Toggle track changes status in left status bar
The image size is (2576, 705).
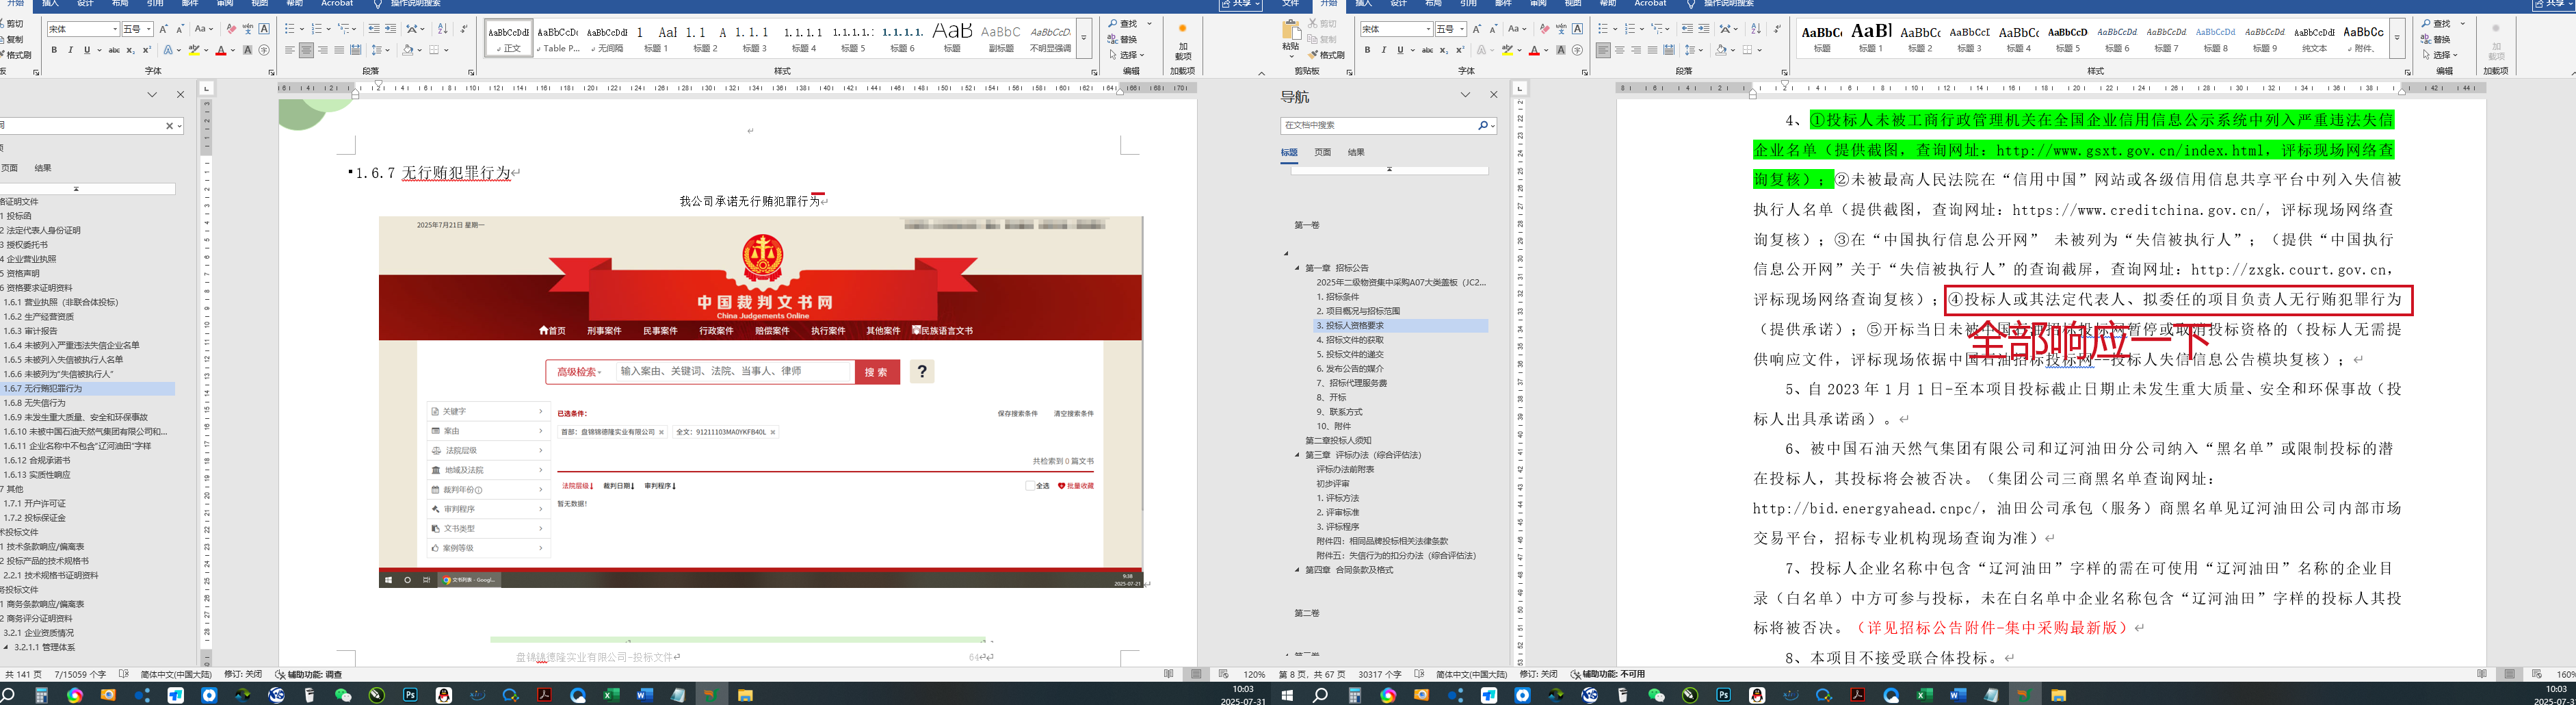[243, 675]
